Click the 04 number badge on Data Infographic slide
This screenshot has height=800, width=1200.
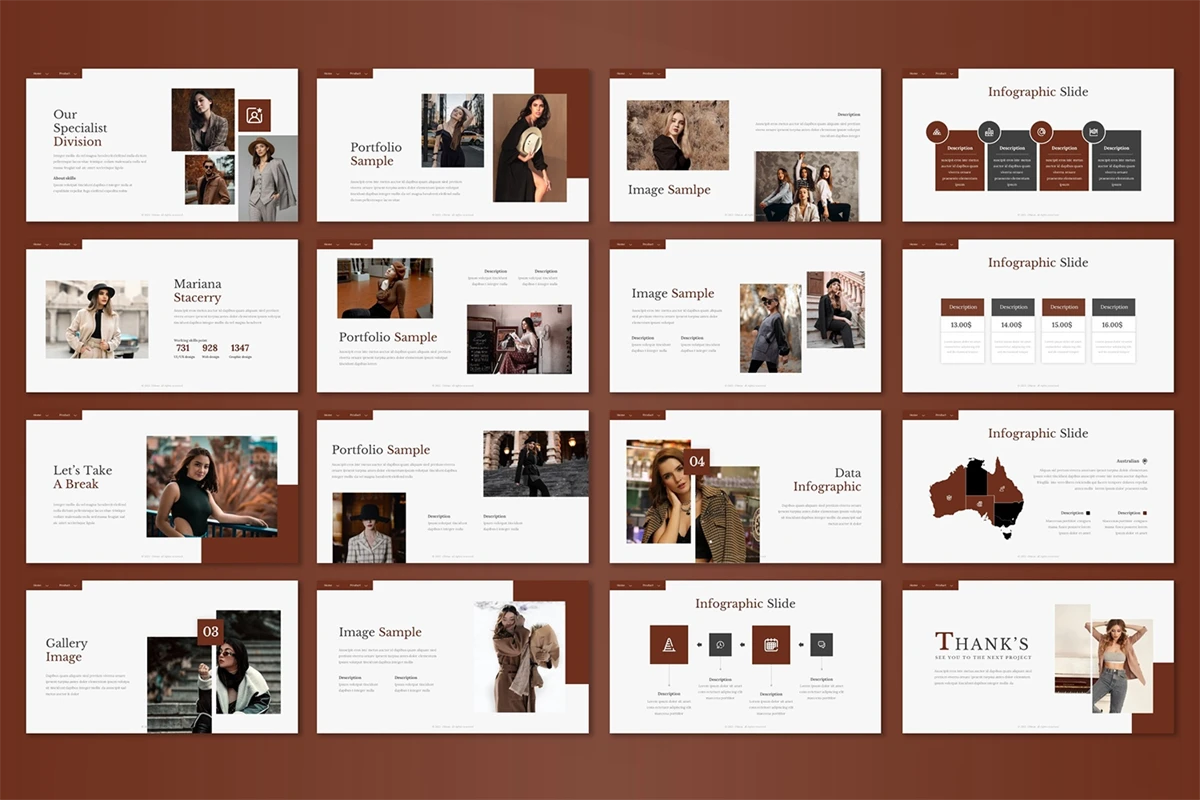698,461
